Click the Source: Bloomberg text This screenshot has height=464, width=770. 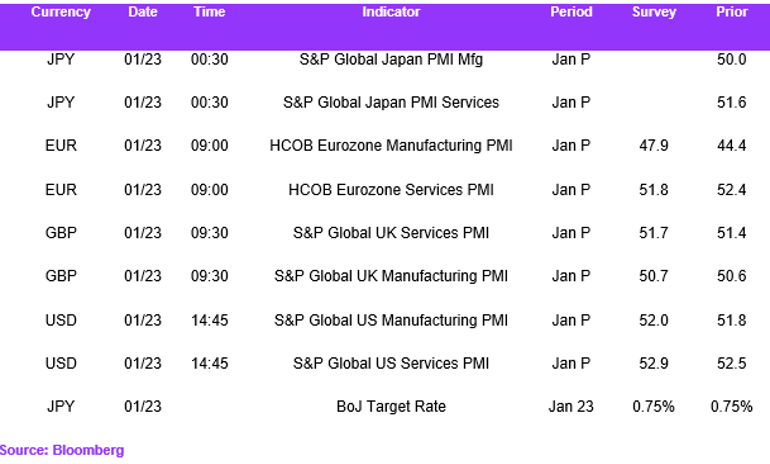(x=62, y=450)
